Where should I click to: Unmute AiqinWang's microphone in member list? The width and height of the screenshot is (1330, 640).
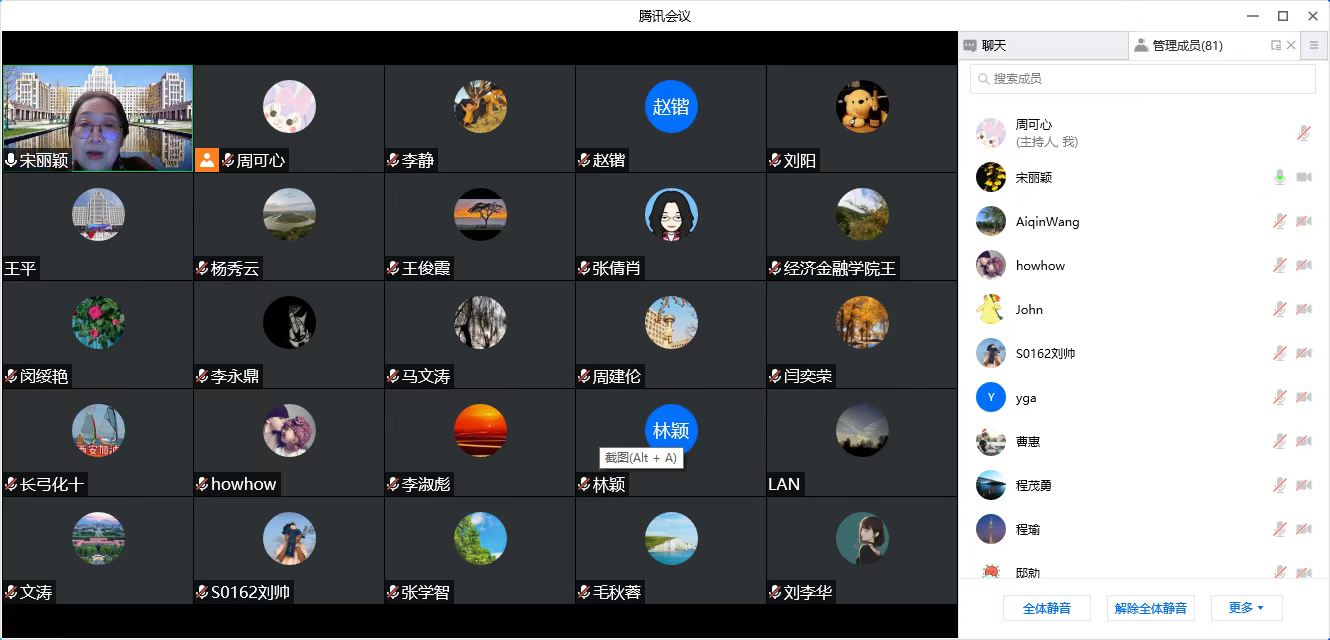[1279, 221]
